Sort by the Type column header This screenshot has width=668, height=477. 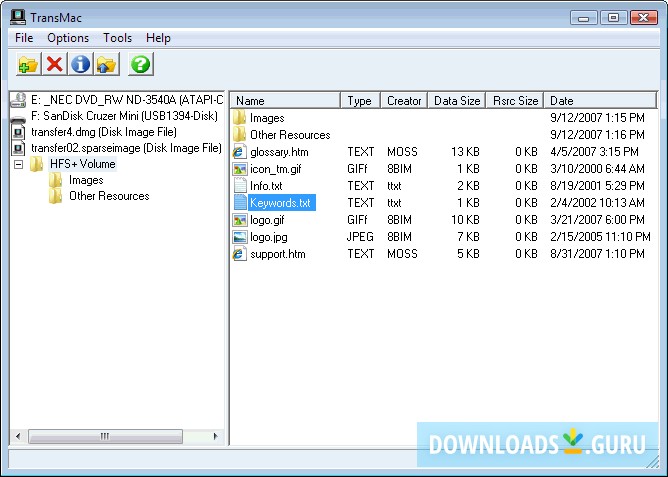click(x=360, y=101)
